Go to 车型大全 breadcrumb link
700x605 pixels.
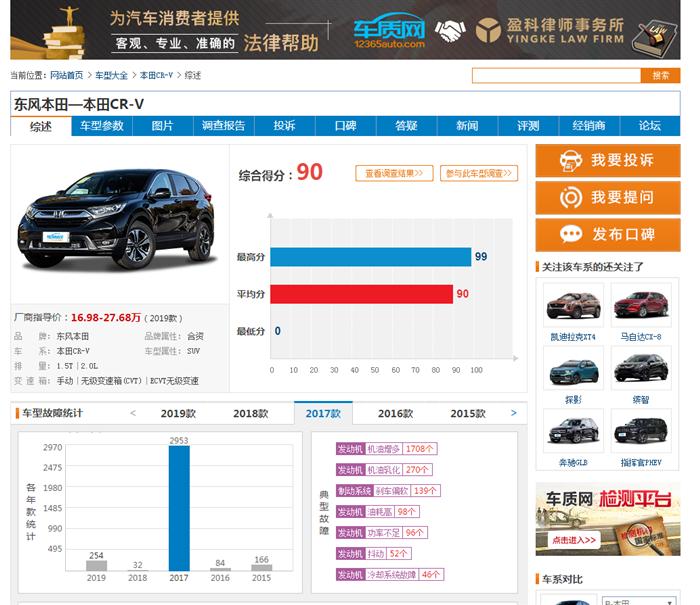(112, 75)
